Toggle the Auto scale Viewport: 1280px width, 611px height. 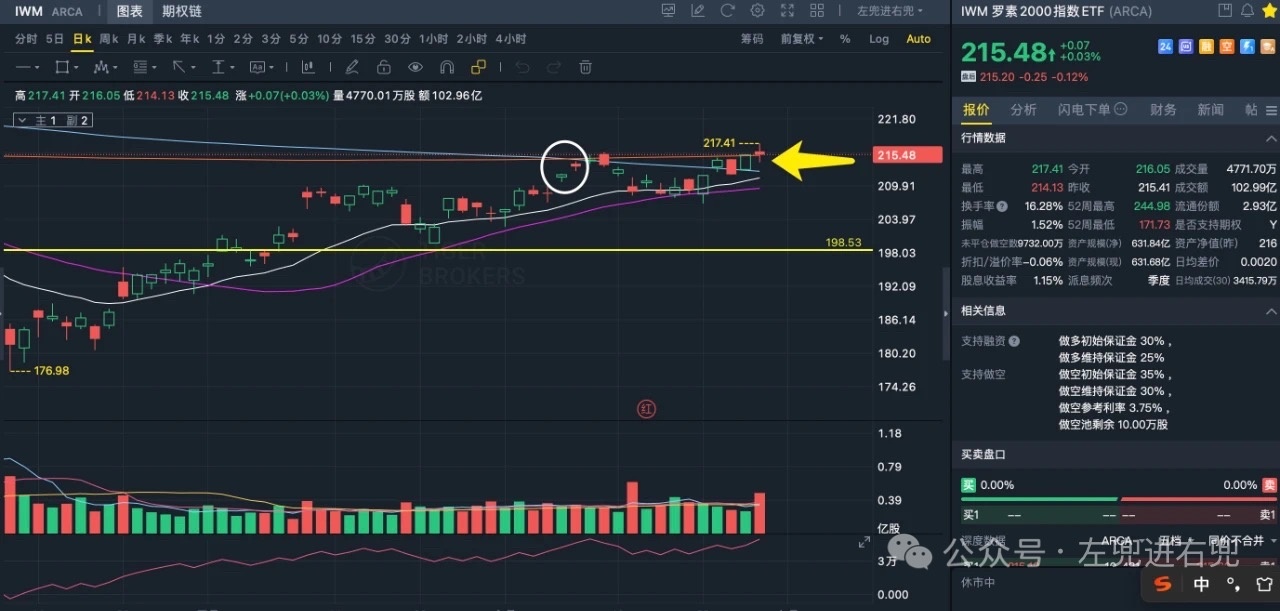[918, 39]
